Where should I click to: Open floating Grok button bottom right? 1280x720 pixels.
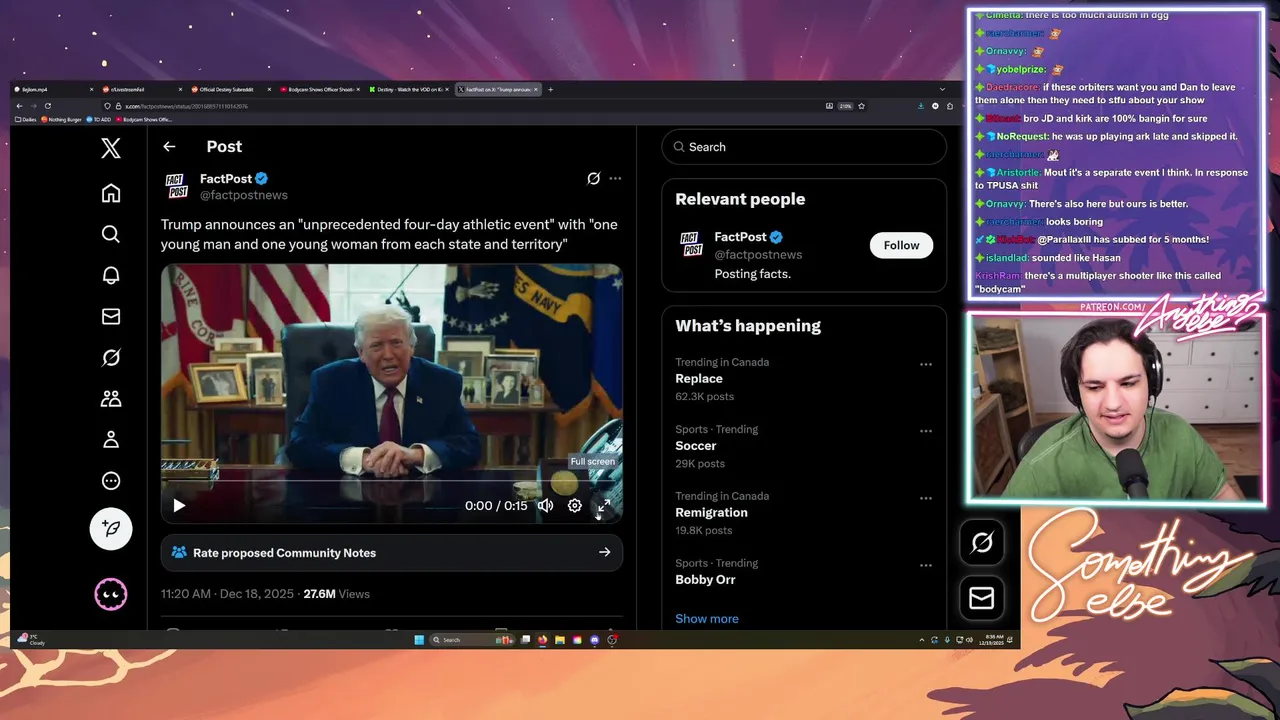pos(982,542)
